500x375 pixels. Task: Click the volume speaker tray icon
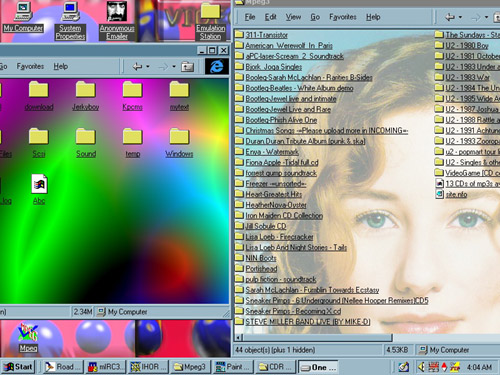(x=421, y=367)
